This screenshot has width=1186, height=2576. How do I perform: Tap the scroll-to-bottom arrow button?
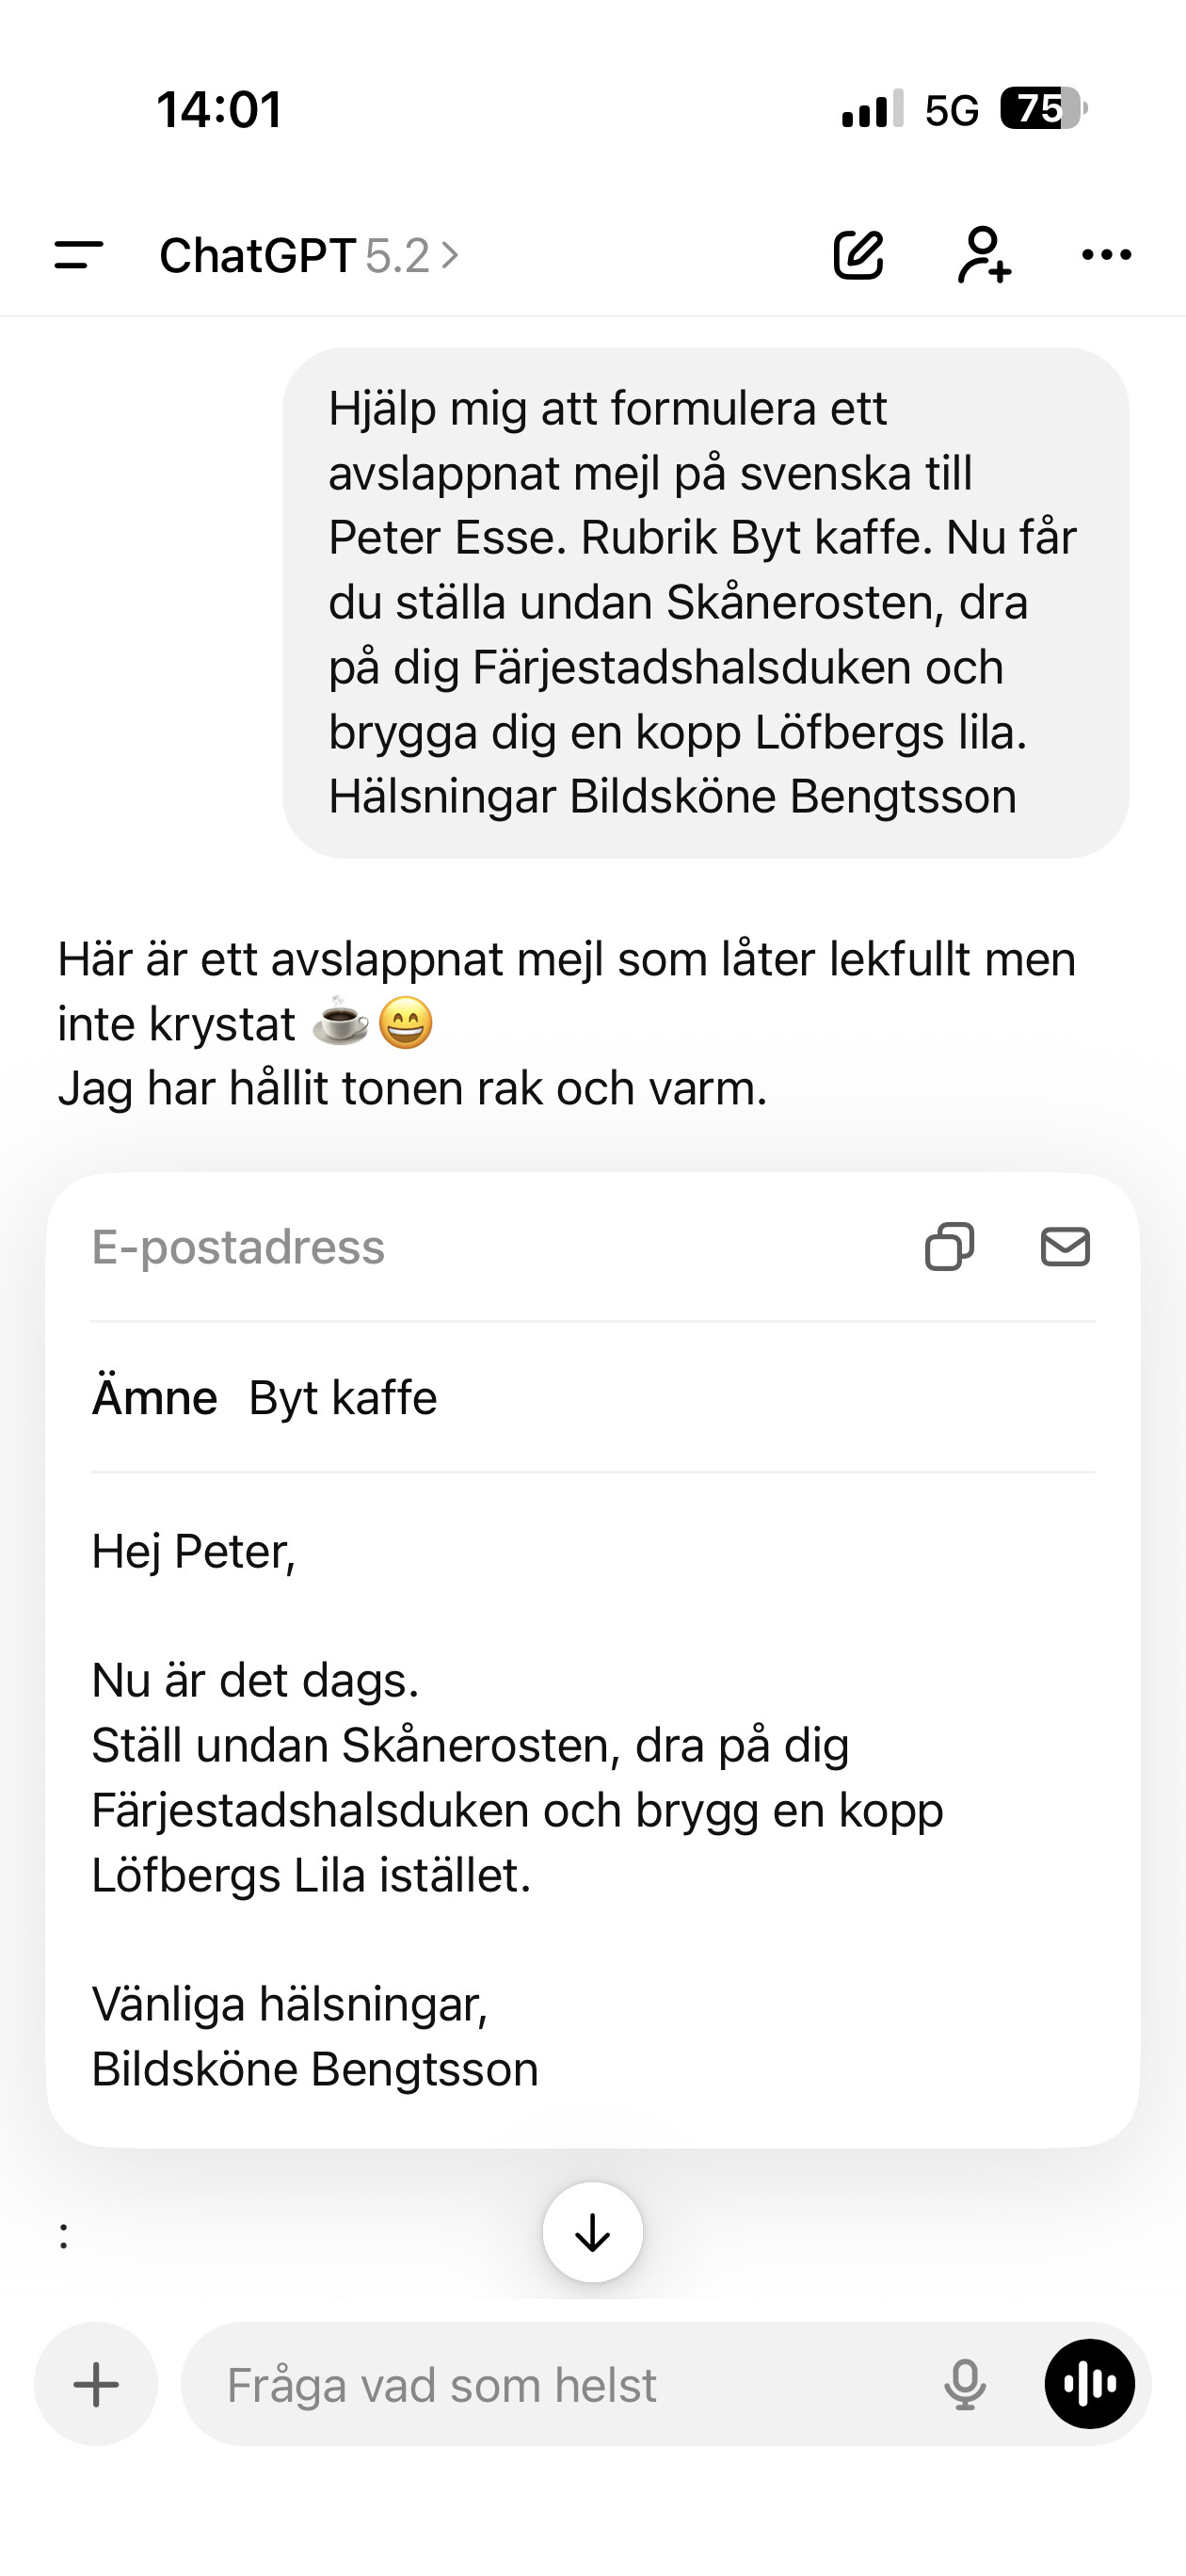(x=593, y=2232)
